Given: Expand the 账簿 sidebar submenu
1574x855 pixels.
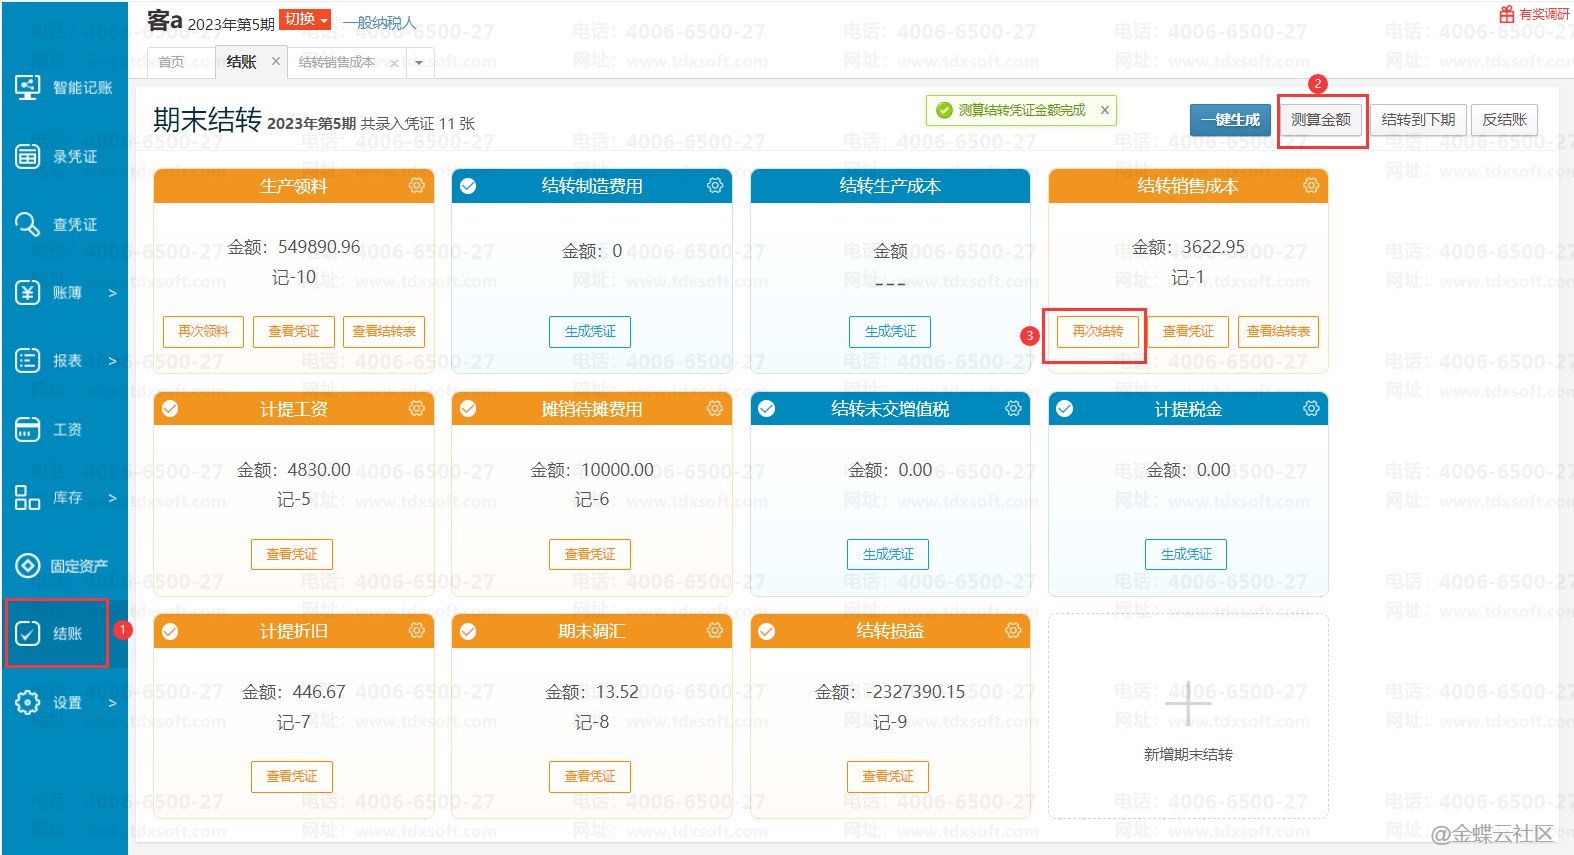Looking at the screenshot, I should [x=112, y=293].
